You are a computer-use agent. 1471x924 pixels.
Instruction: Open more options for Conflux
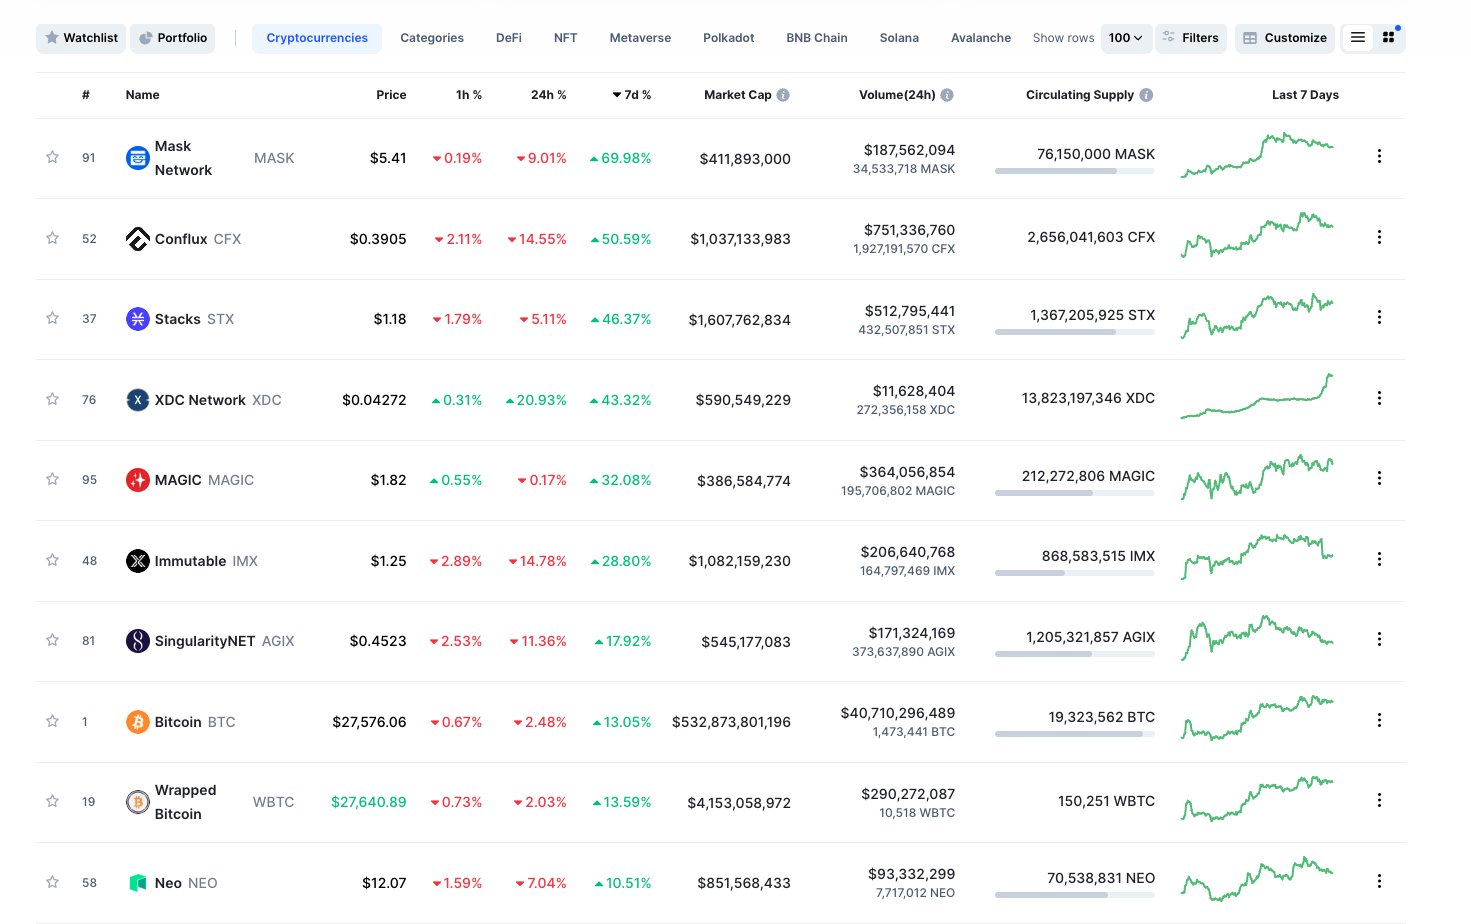1379,237
